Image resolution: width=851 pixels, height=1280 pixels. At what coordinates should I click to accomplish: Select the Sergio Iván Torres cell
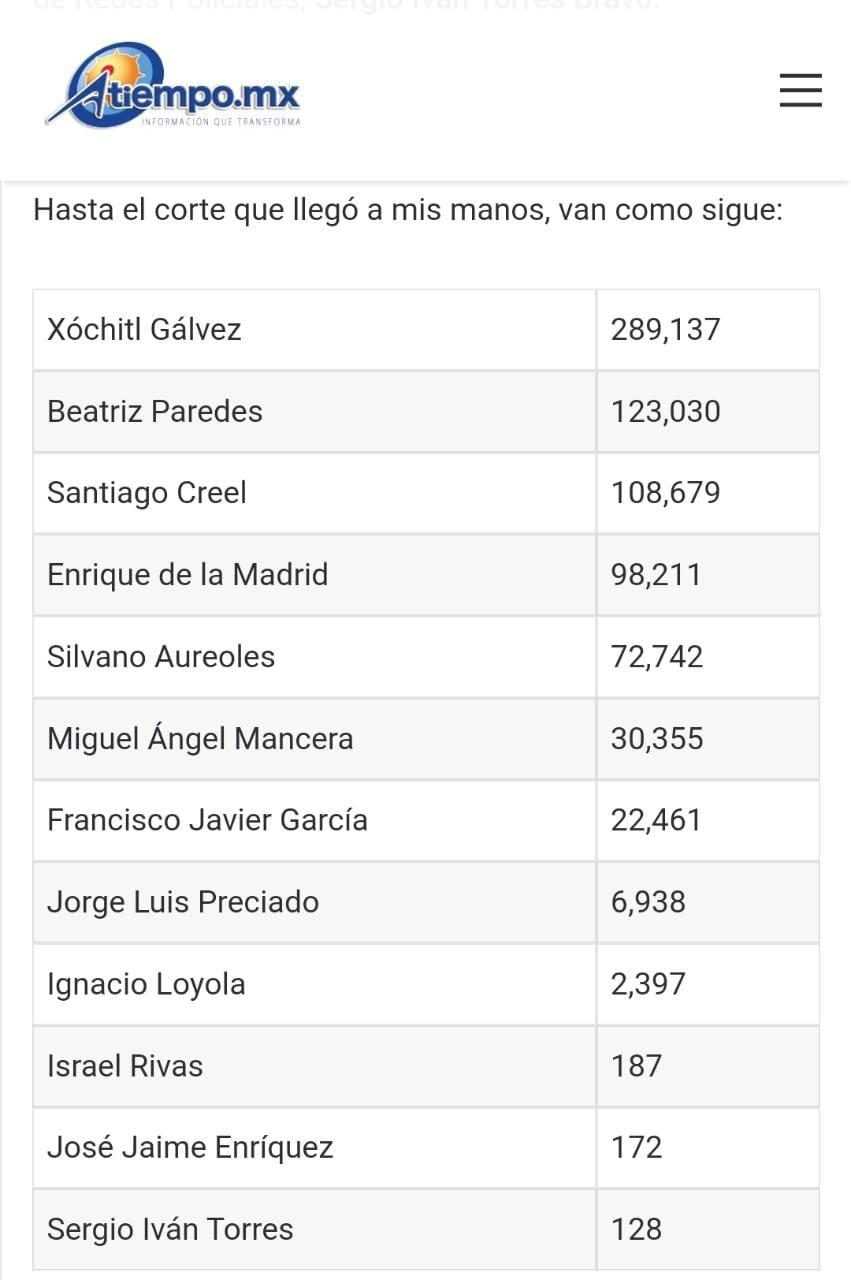(x=170, y=1229)
